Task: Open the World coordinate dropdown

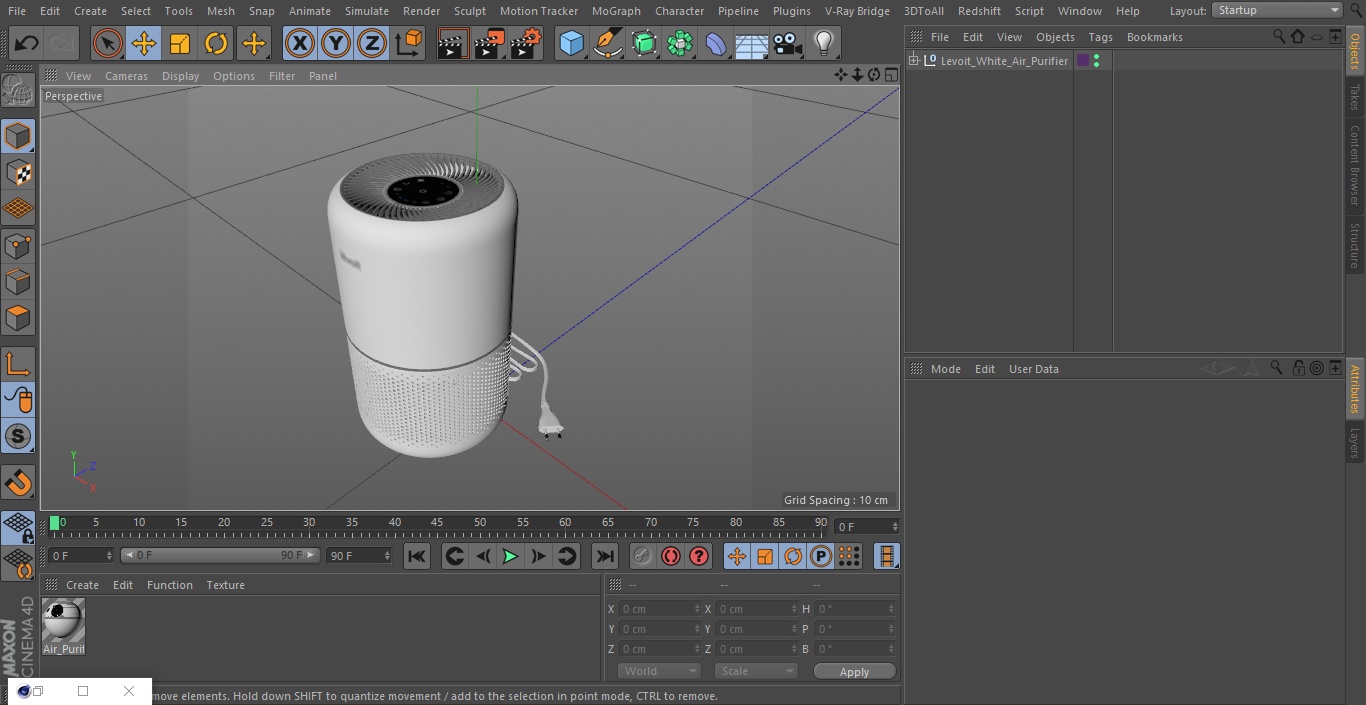Action: [x=658, y=671]
